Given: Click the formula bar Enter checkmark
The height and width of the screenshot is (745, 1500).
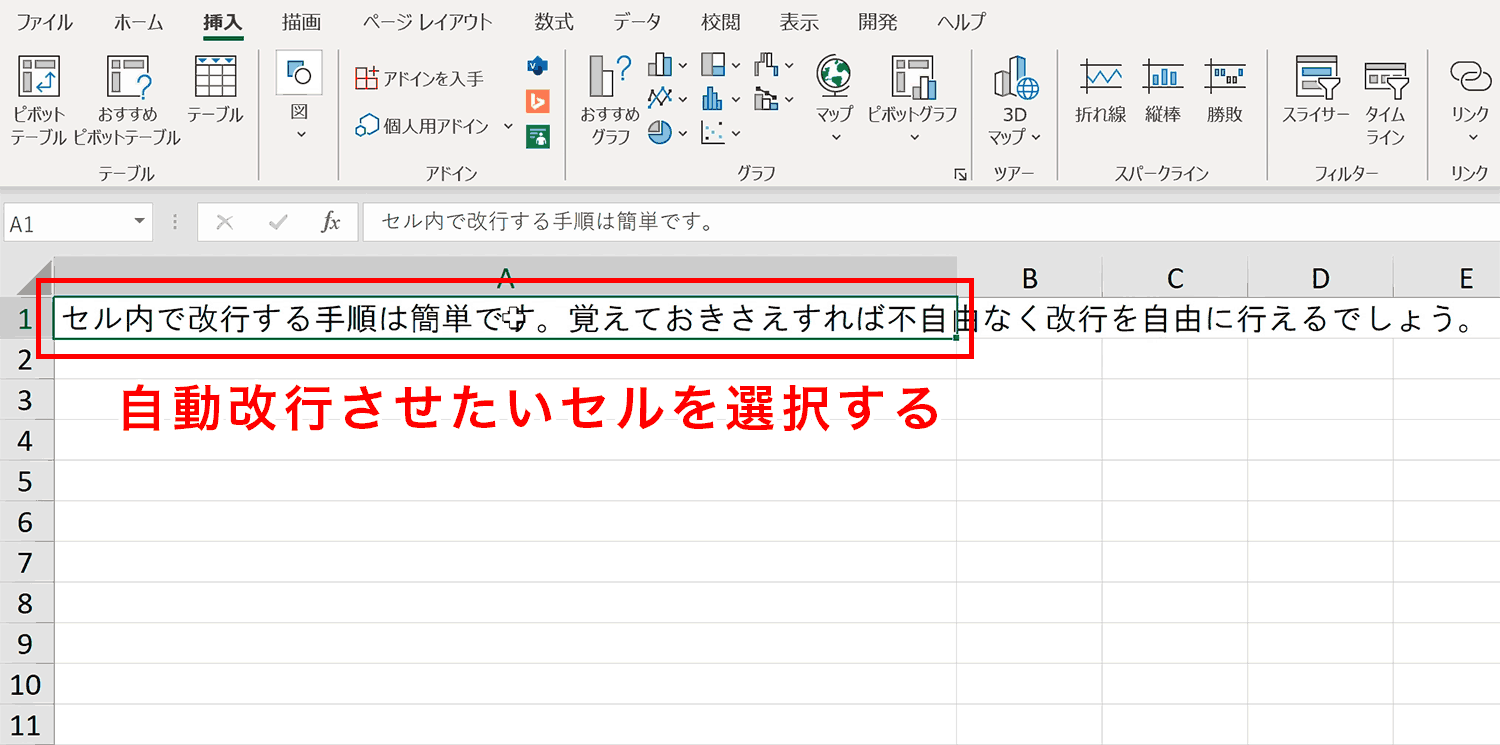Looking at the screenshot, I should point(278,223).
